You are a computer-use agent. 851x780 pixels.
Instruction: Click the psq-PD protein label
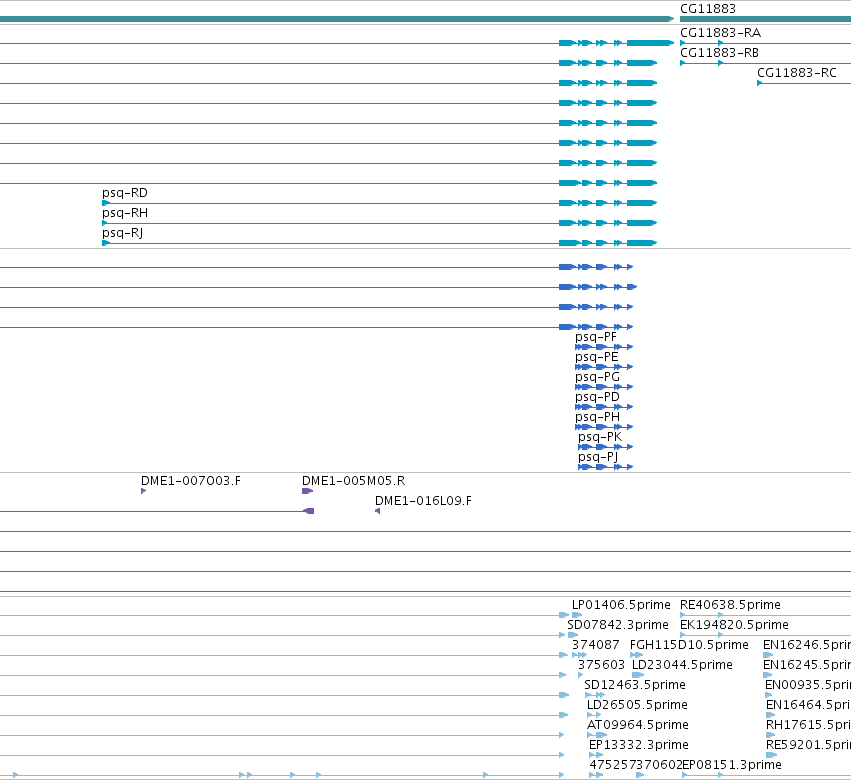597,397
